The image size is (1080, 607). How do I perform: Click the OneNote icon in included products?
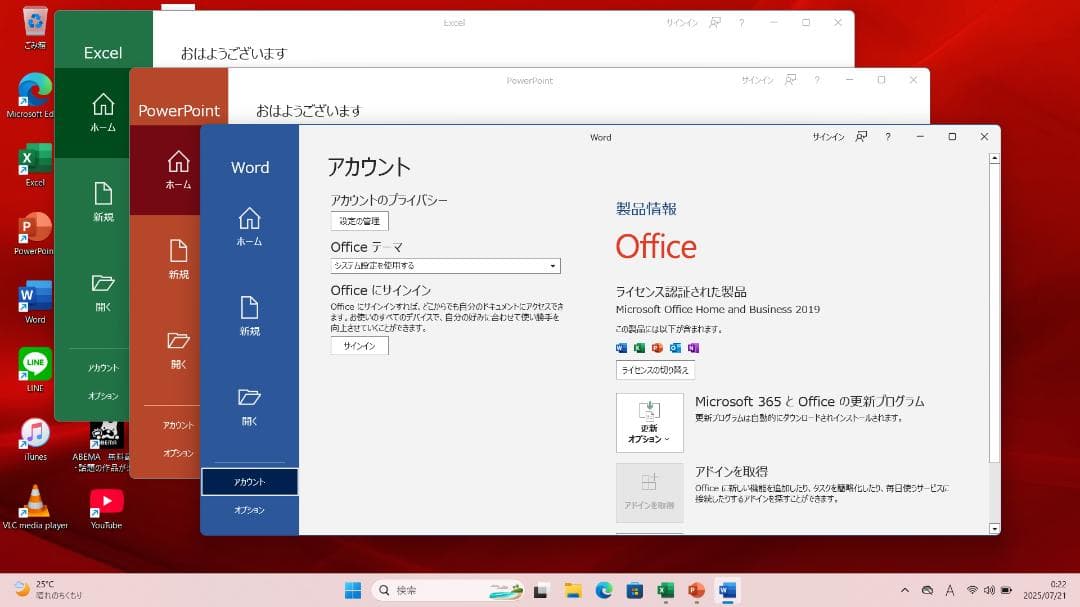[x=693, y=347]
